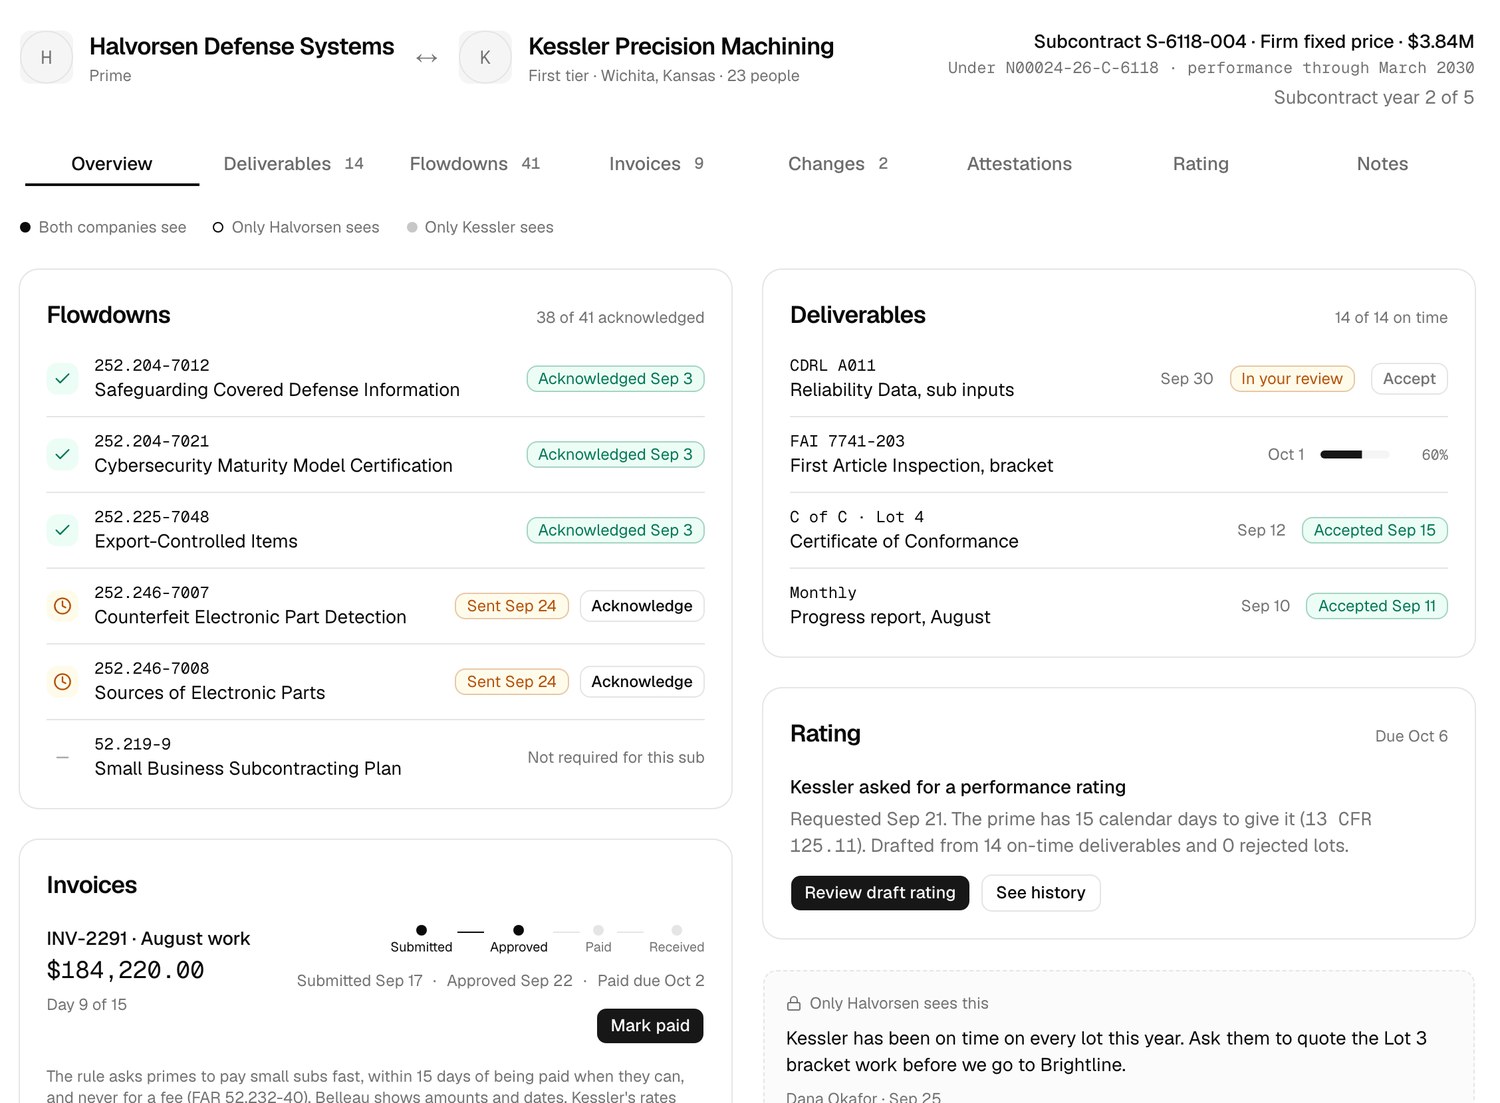Switch to the Deliverables tab
This screenshot has width=1500, height=1103.
point(294,164)
